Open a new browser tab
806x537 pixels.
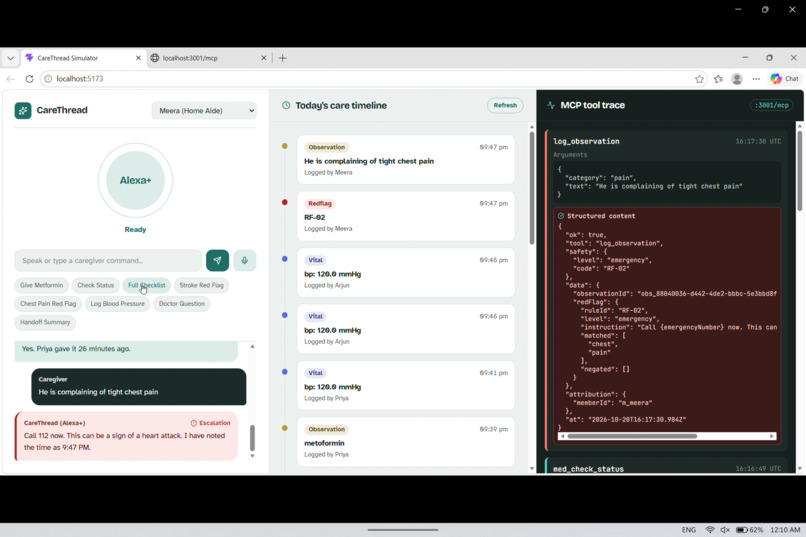(x=283, y=58)
